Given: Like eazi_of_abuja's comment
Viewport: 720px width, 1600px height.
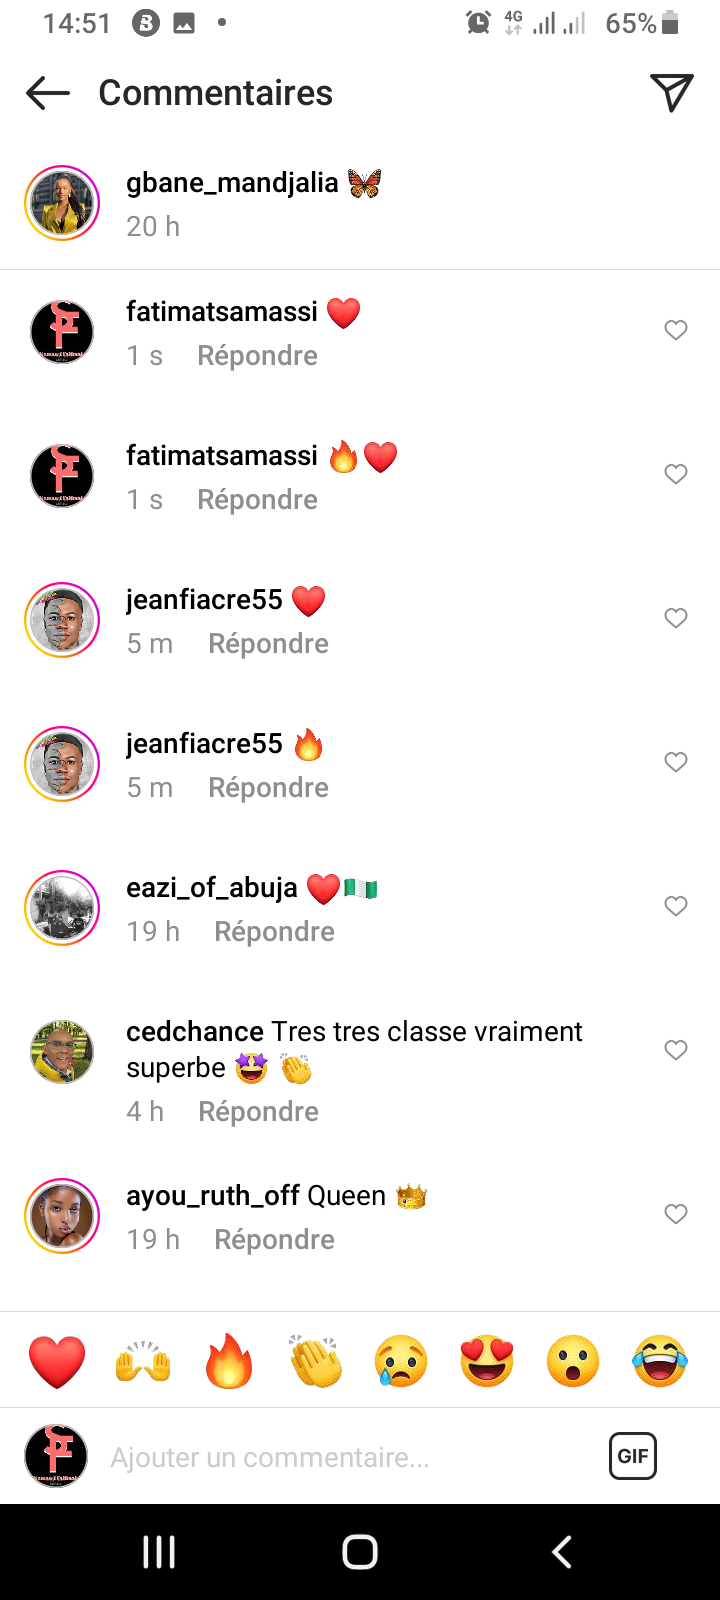Looking at the screenshot, I should pos(676,906).
